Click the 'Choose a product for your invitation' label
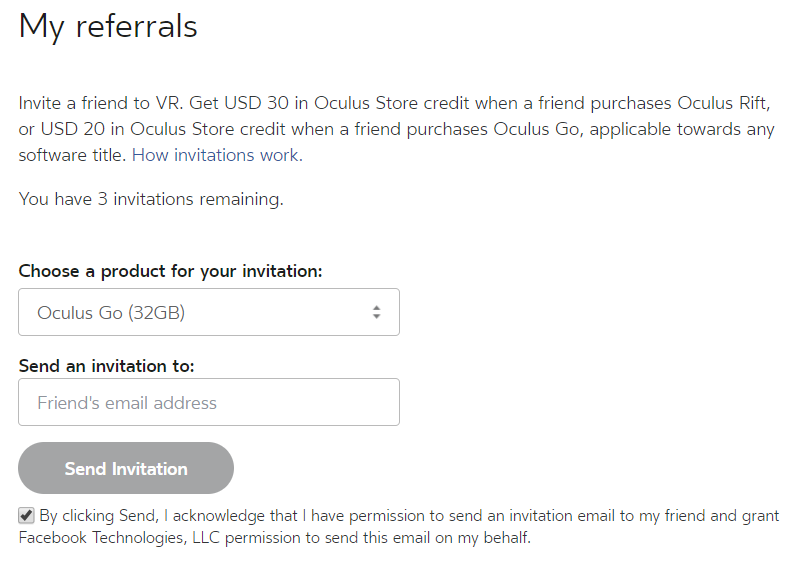This screenshot has height=561, width=793. pos(170,271)
